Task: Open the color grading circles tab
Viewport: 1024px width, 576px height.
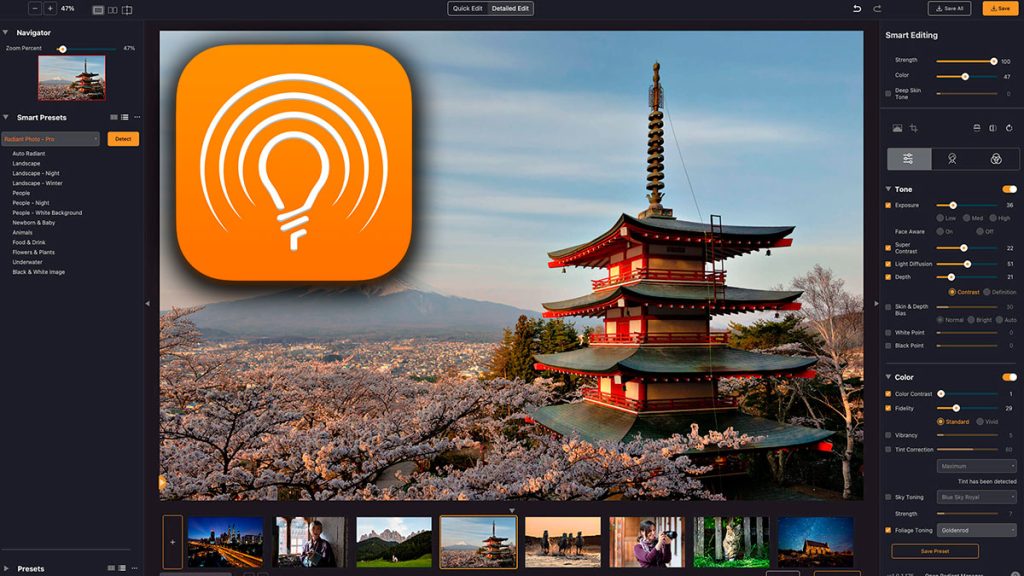Action: (996, 159)
